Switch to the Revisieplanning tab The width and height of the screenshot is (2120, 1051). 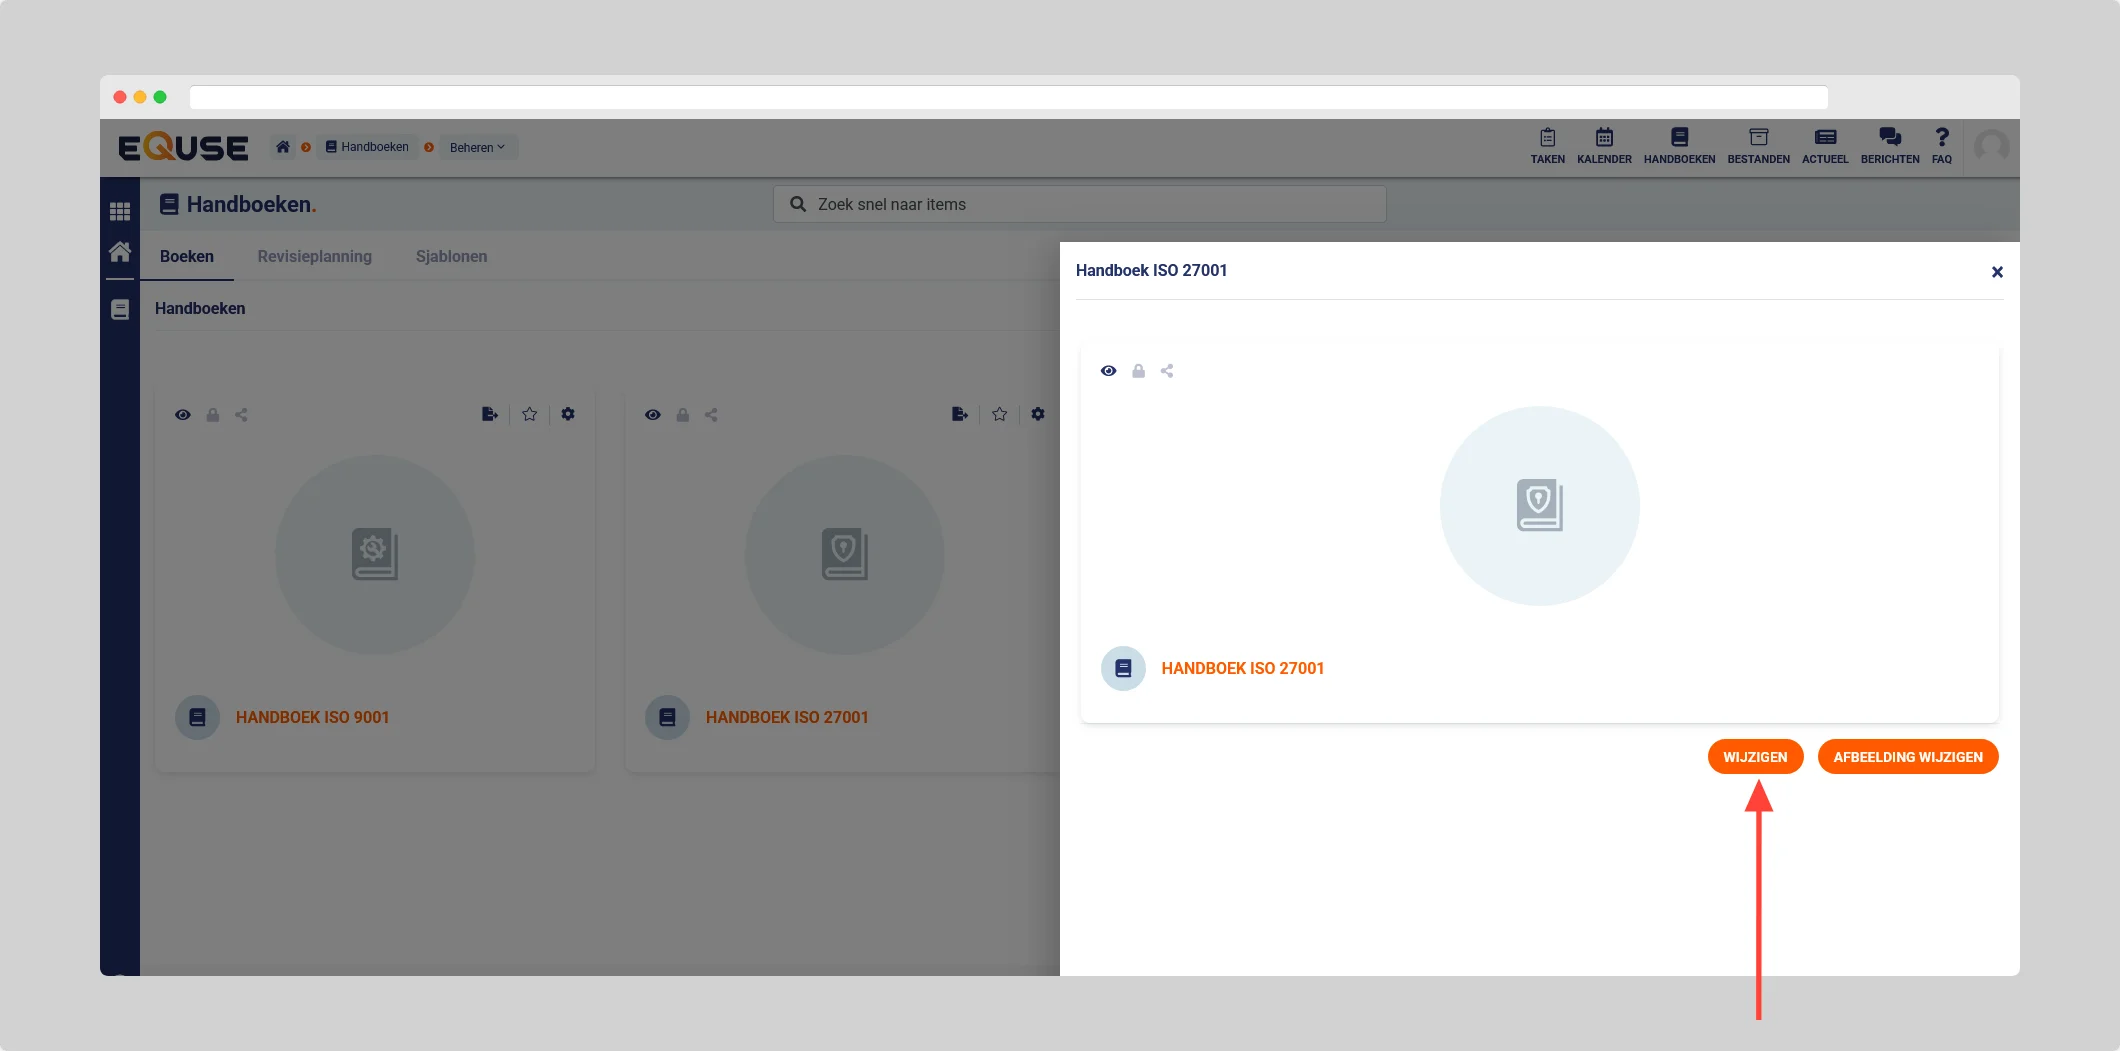coord(314,256)
